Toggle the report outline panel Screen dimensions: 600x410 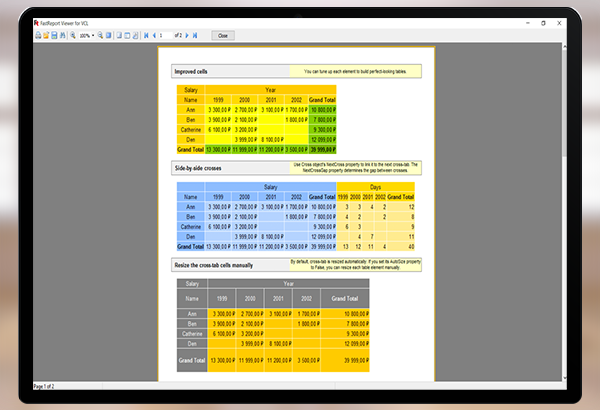pos(119,35)
